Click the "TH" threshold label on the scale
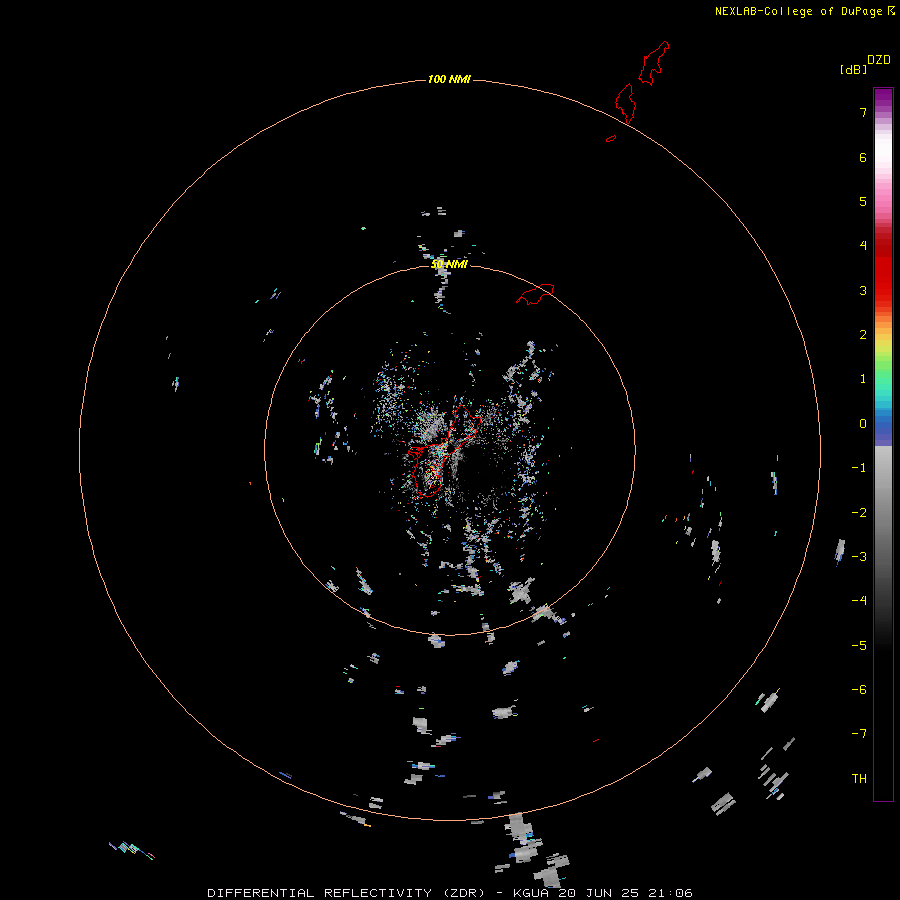The height and width of the screenshot is (900, 900). tap(859, 779)
